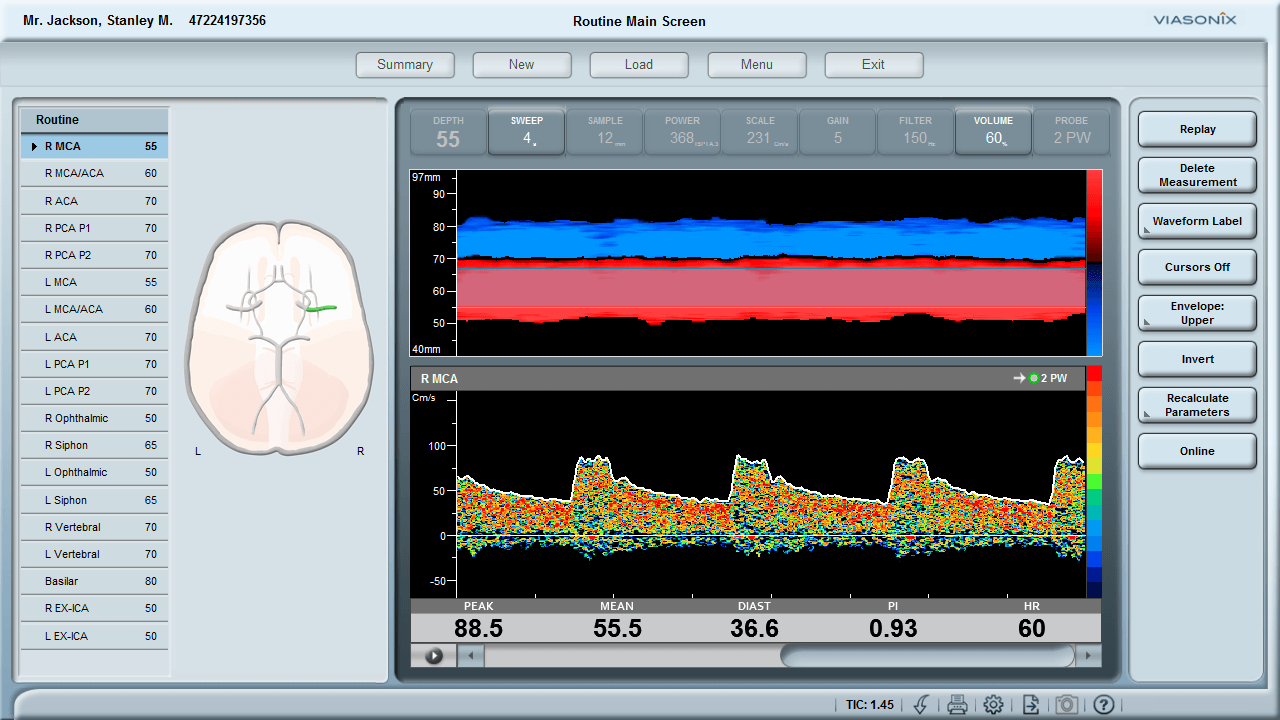Open the settings gear in the status bar
Viewport: 1280px width, 720px height.
tap(994, 704)
